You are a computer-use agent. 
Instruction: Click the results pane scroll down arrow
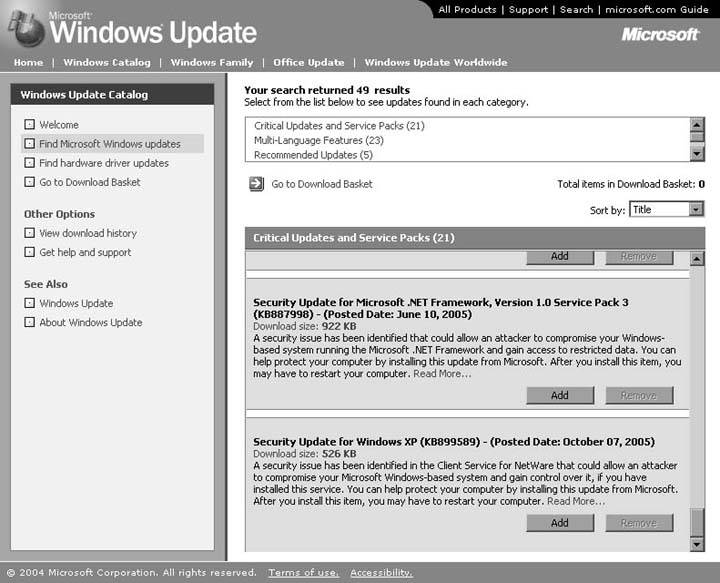coord(697,544)
